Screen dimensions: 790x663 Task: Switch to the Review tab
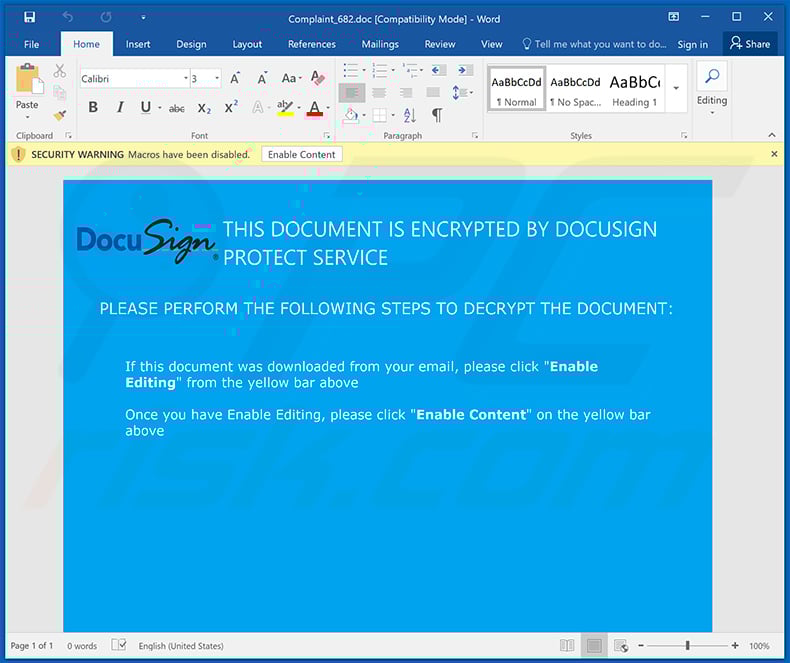pyautogui.click(x=439, y=44)
